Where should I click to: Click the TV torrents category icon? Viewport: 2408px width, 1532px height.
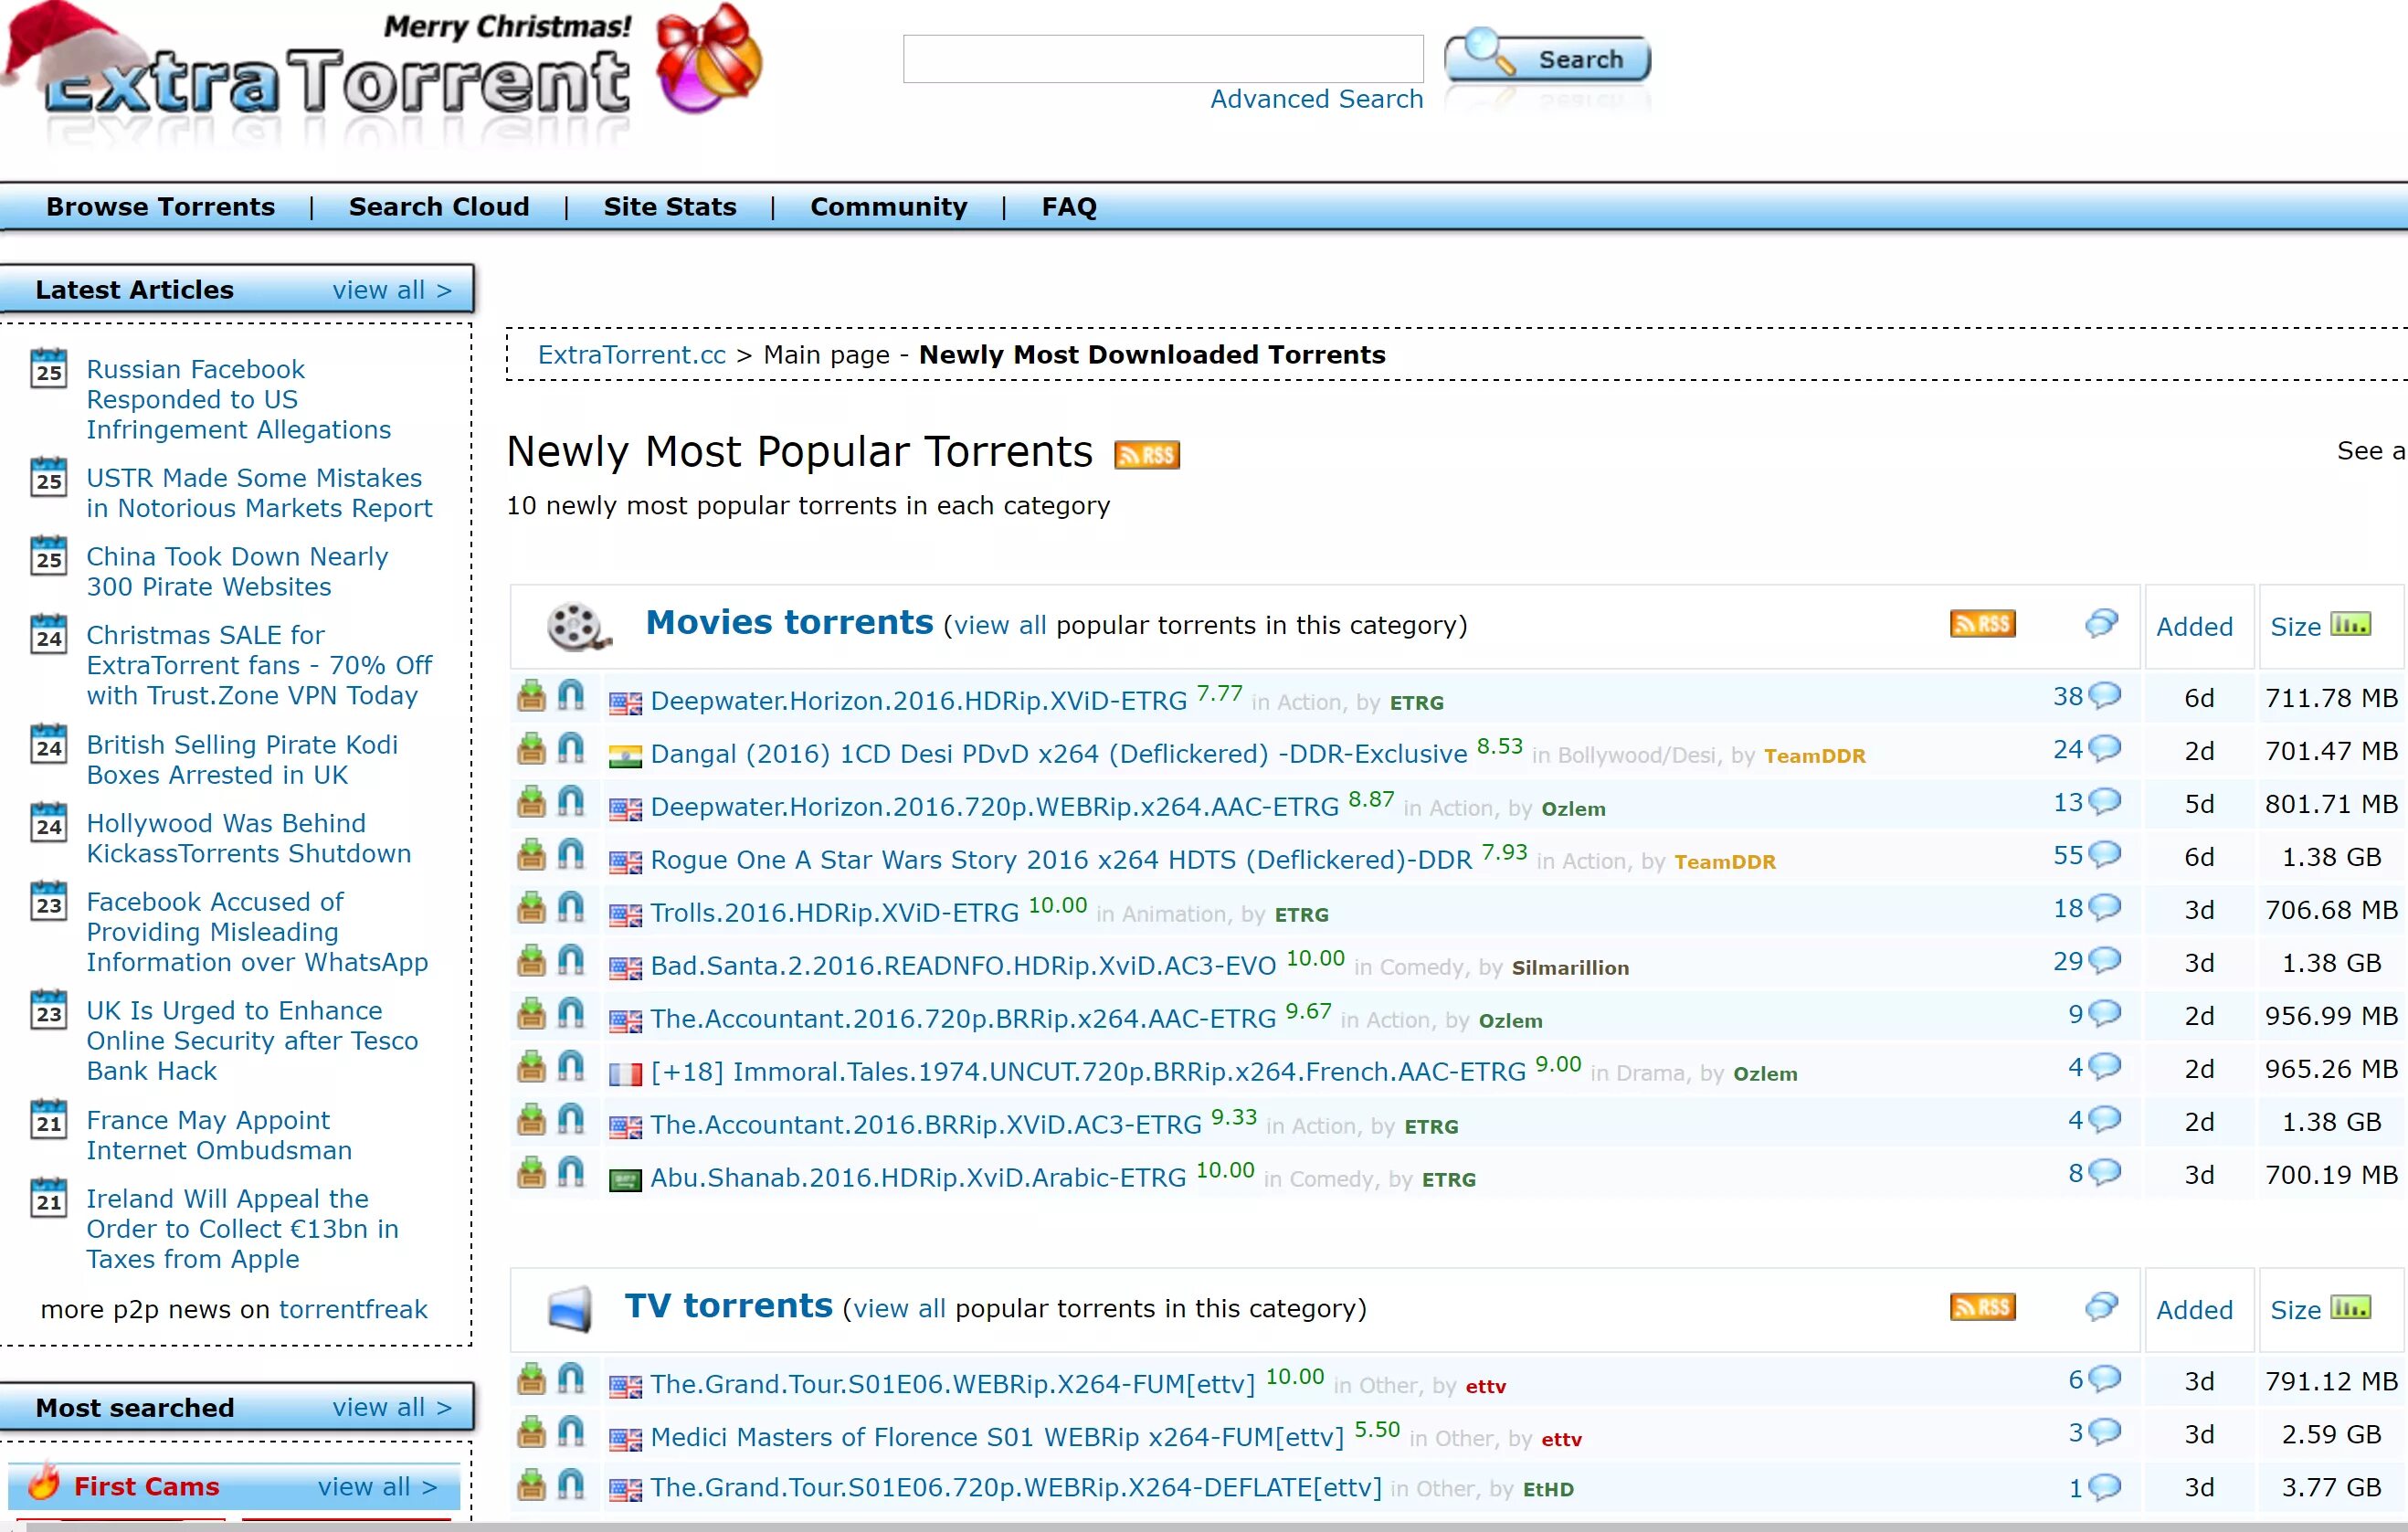coord(570,1307)
